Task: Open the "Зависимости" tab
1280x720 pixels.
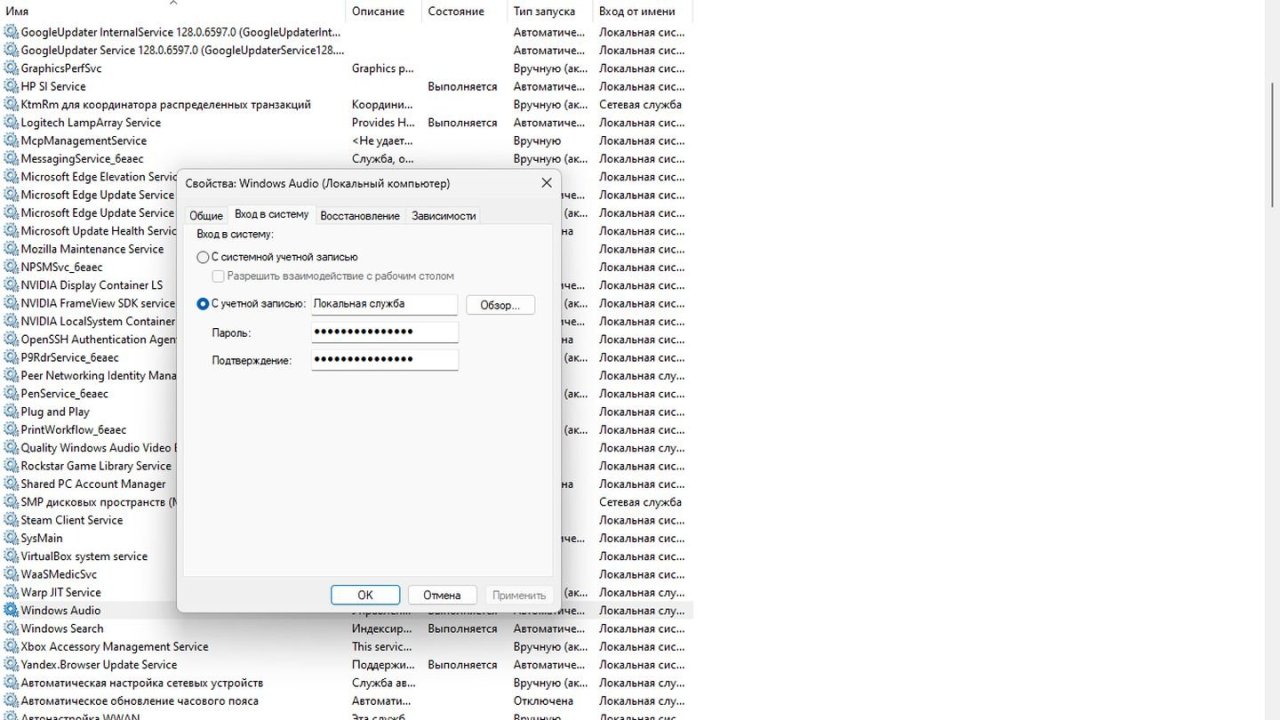Action: coord(443,215)
